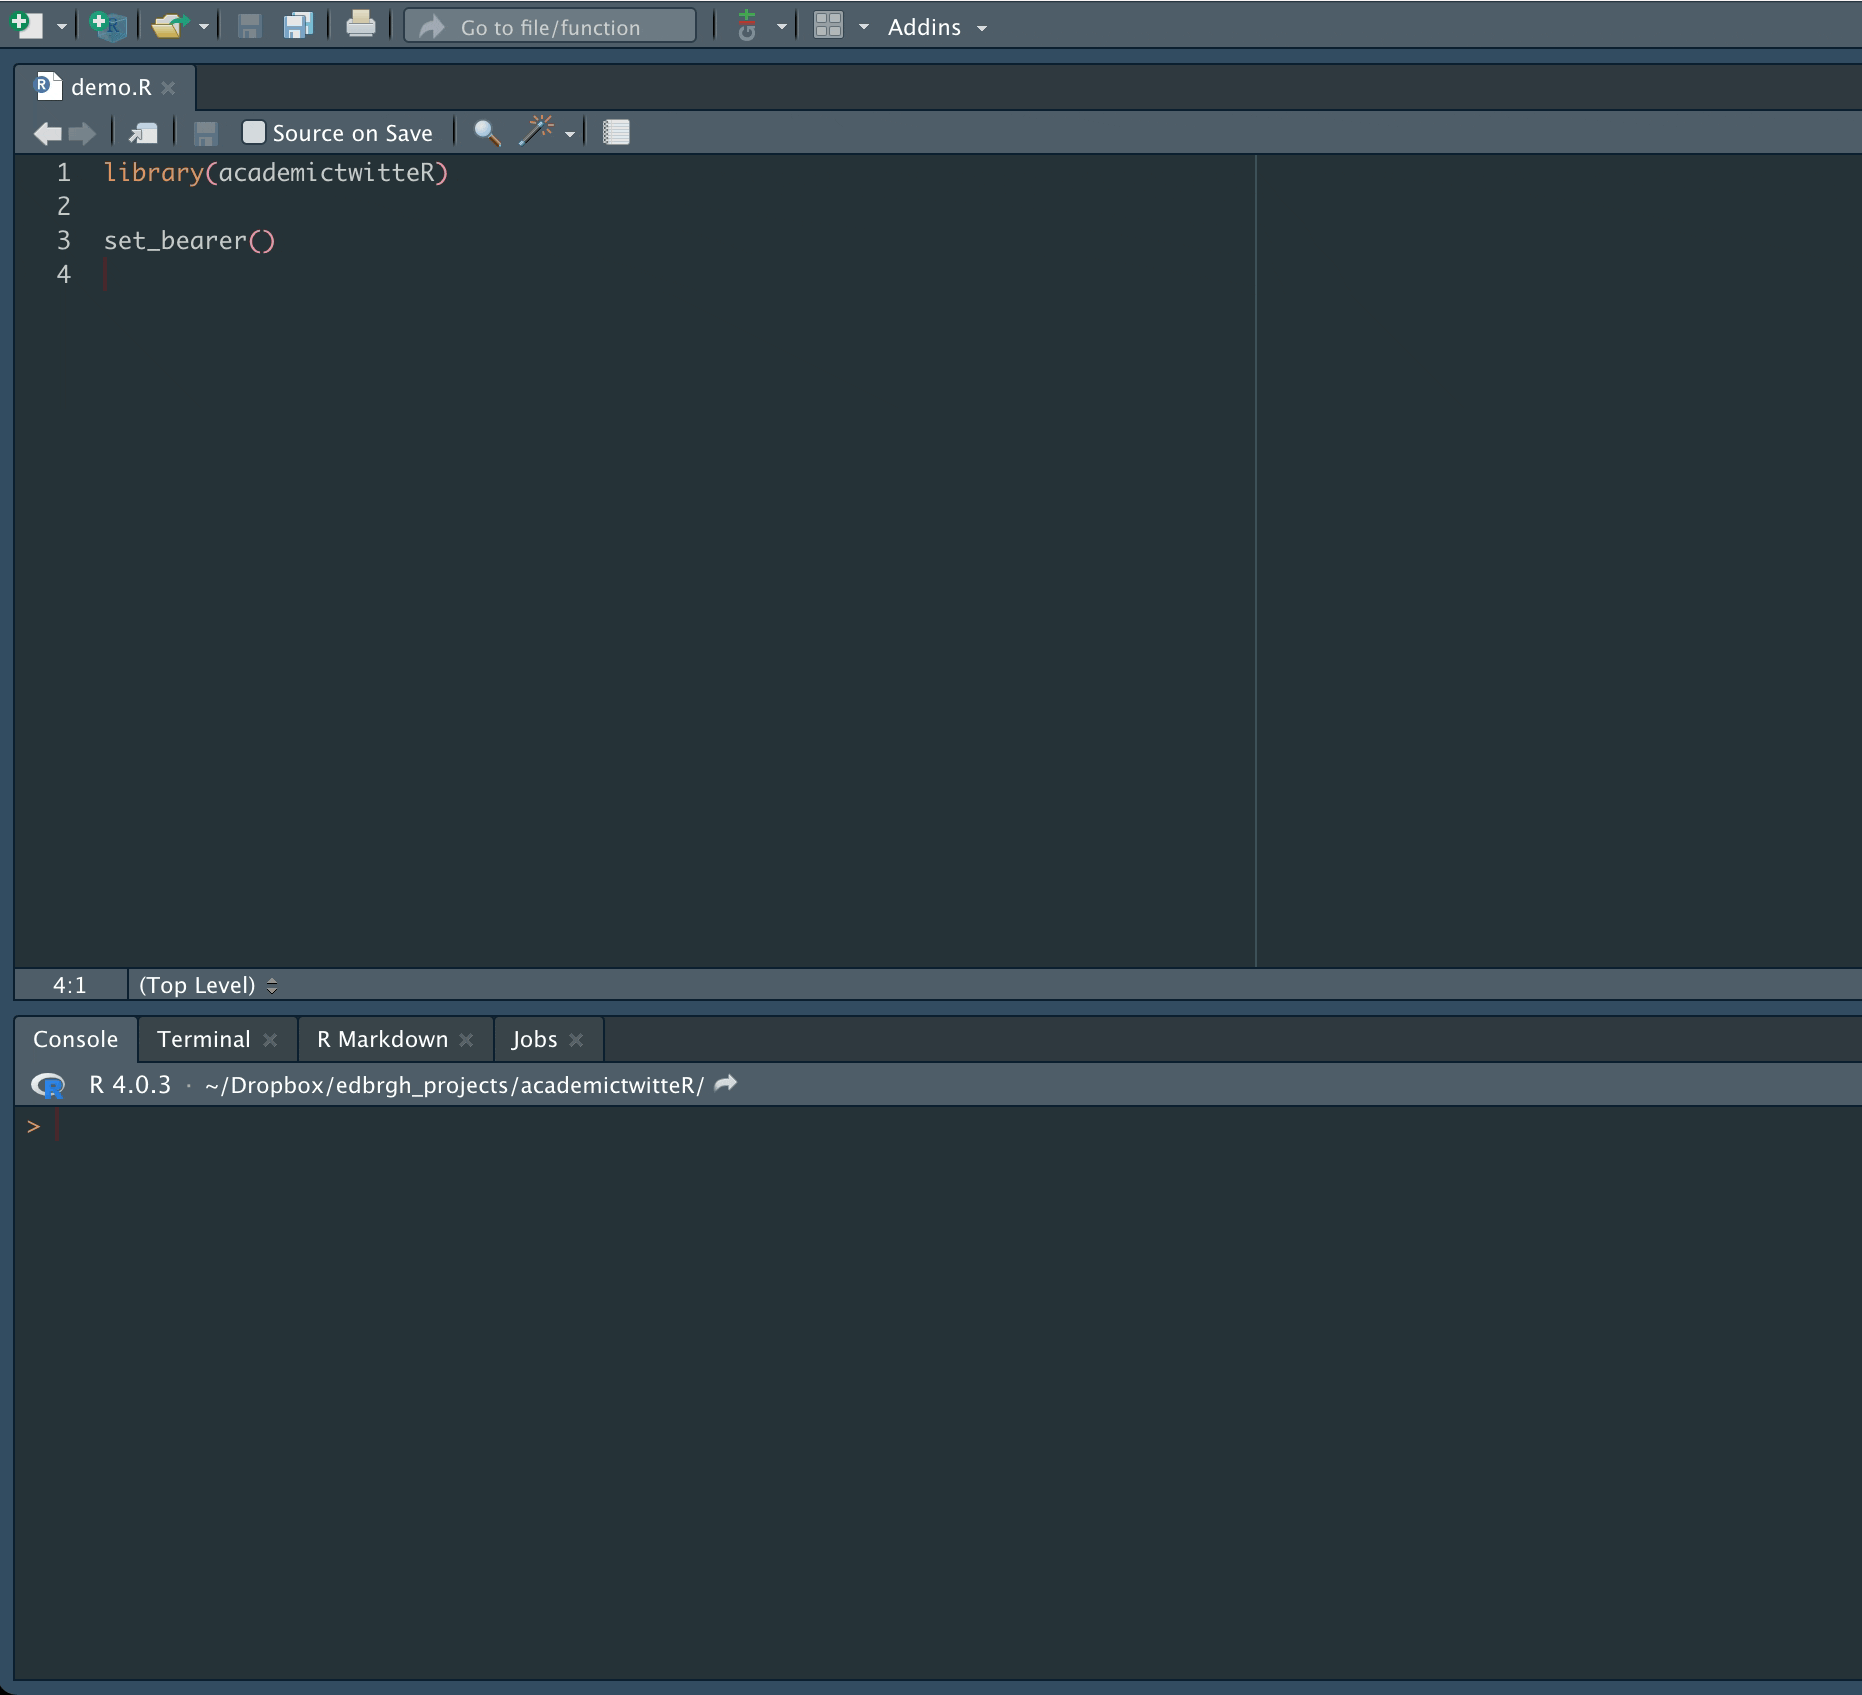This screenshot has height=1695, width=1862.
Task: Open the R Markdown tab
Action: 382,1039
